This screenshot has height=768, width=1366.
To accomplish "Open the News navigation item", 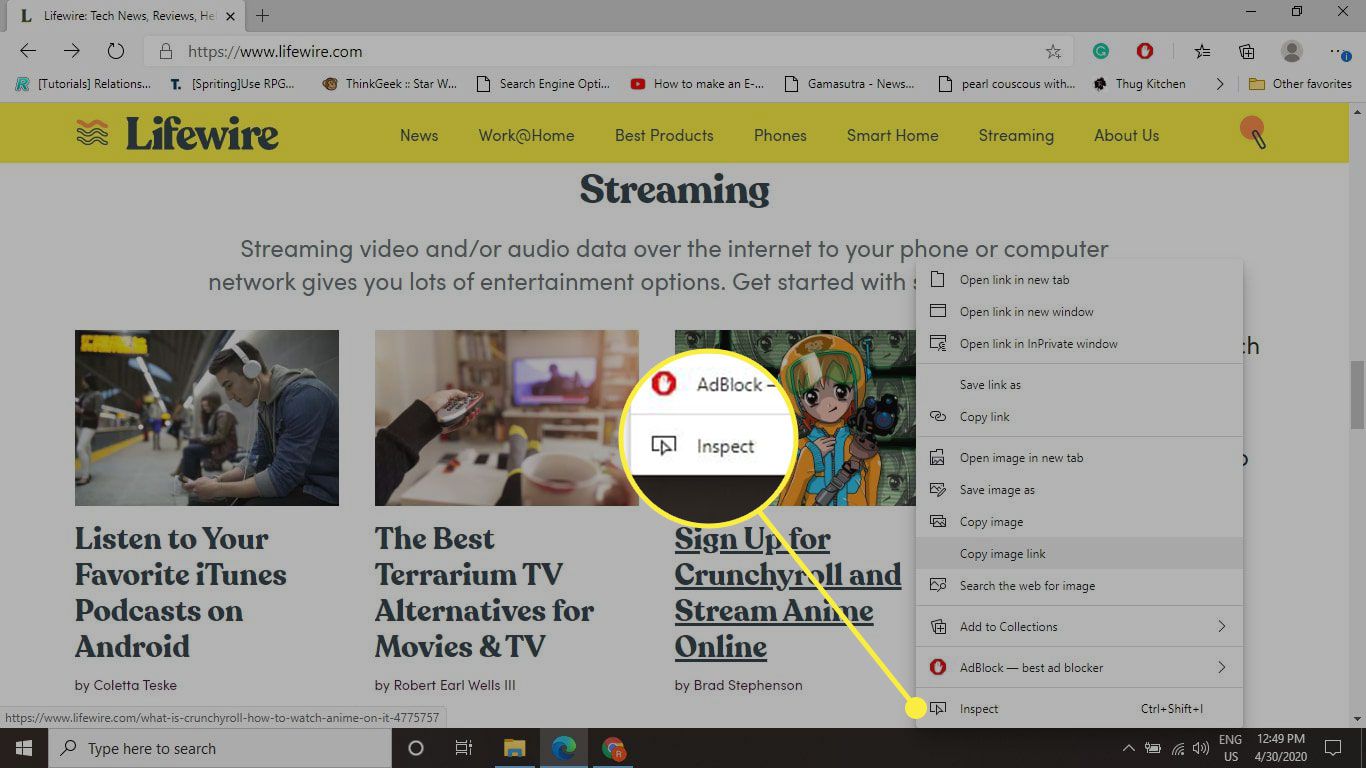I will tap(419, 135).
